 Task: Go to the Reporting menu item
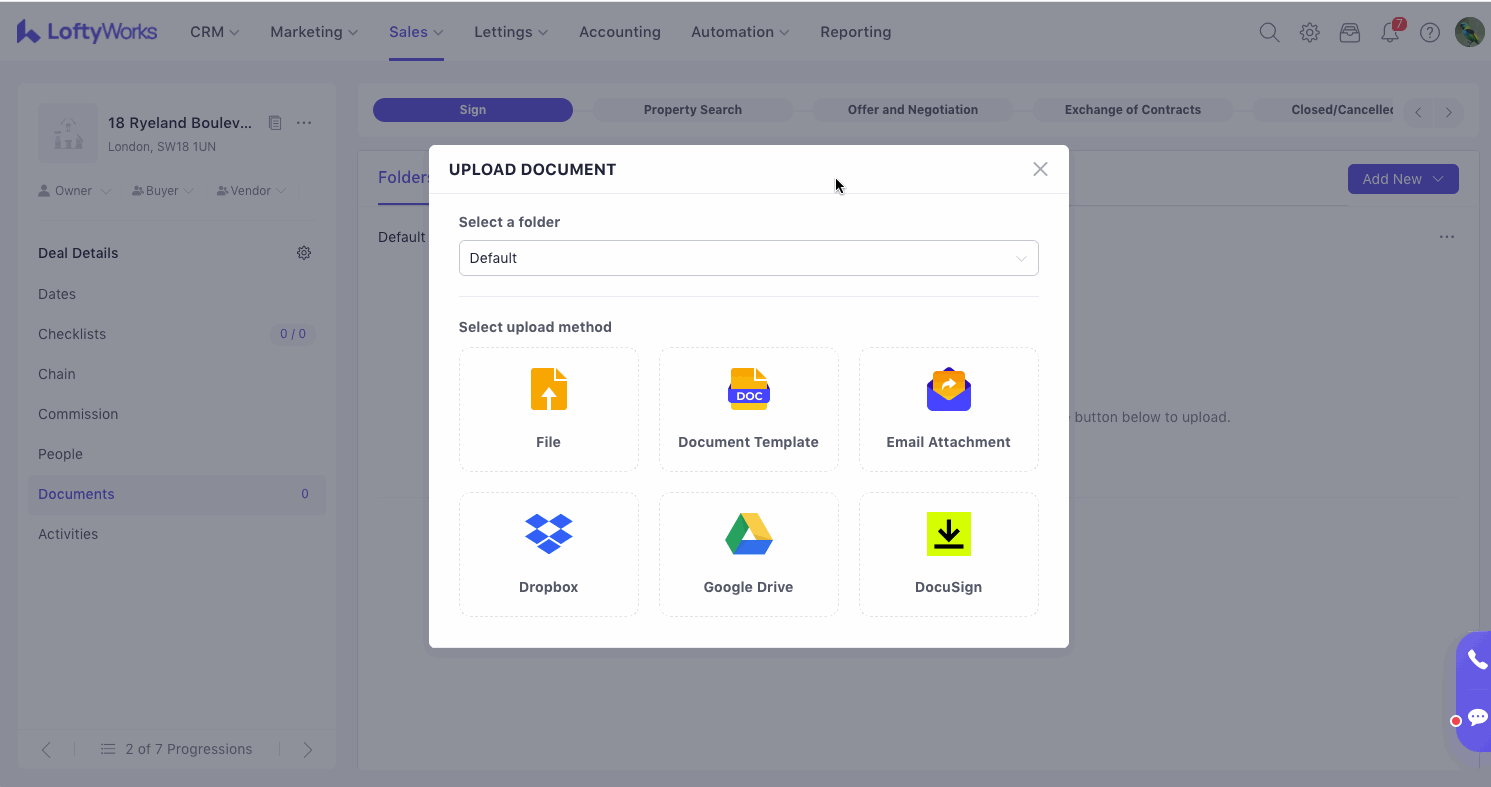click(x=855, y=32)
